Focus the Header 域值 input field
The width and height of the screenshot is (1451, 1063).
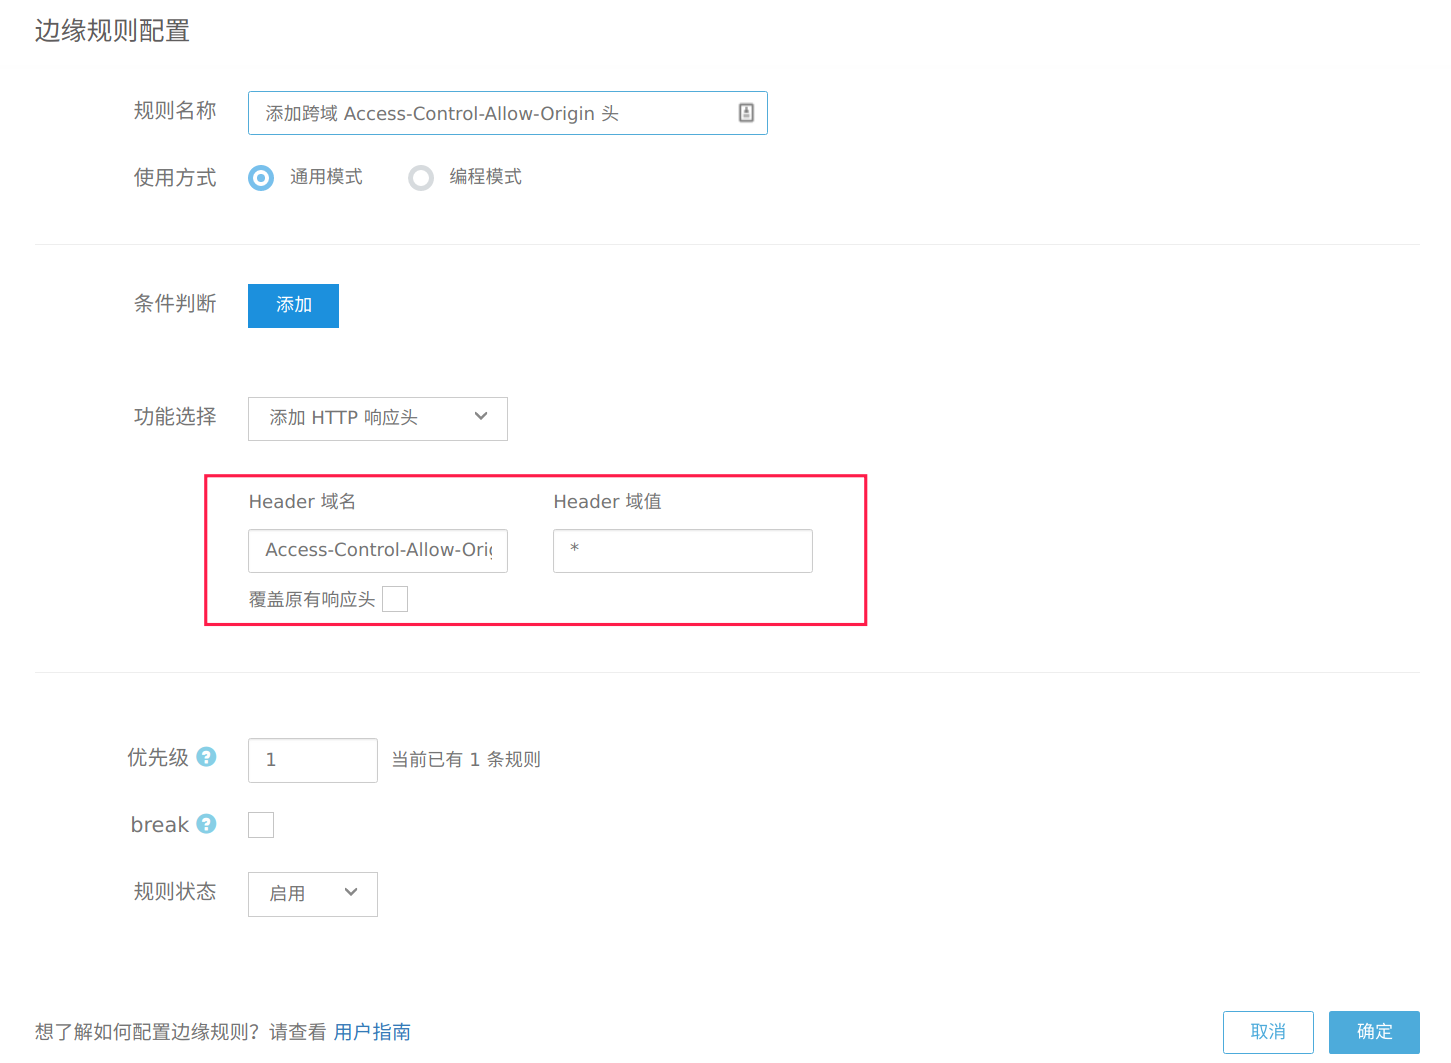(x=683, y=551)
